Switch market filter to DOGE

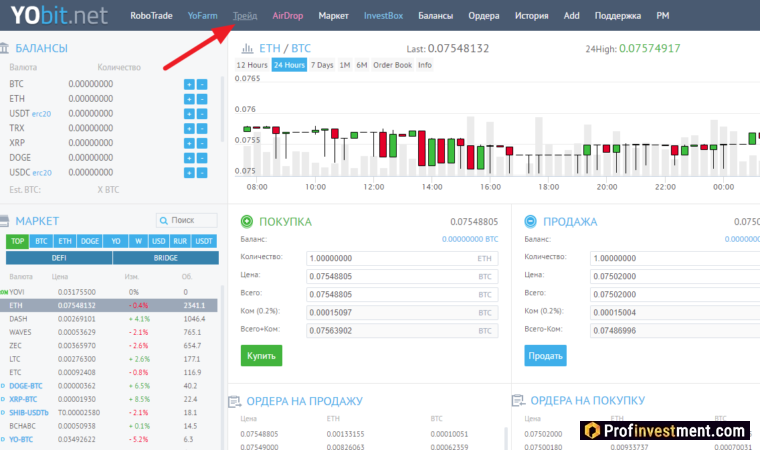pos(90,241)
